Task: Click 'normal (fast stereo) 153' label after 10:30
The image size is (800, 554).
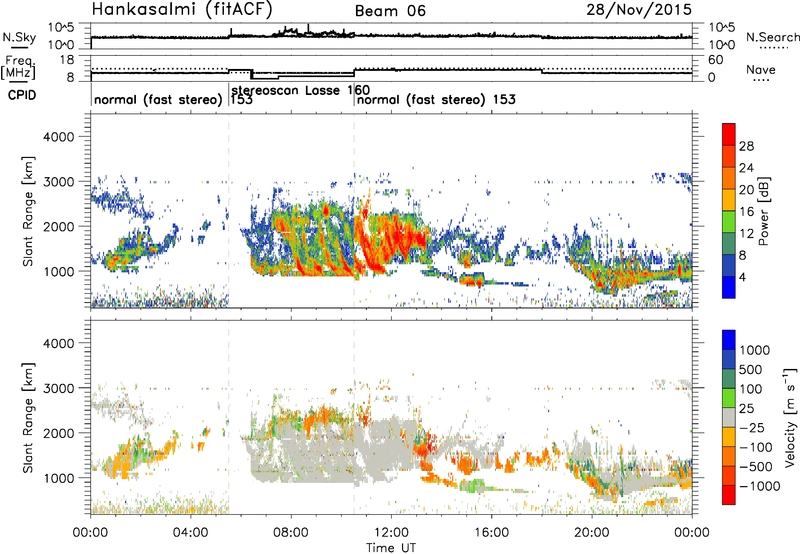Action: (x=436, y=99)
